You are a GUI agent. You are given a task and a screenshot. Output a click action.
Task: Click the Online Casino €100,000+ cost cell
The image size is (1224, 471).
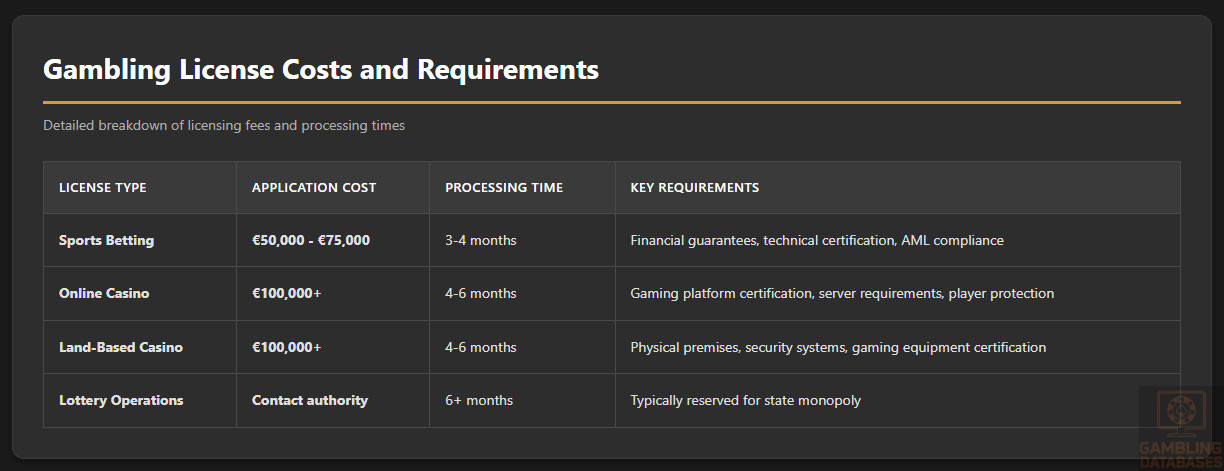(287, 294)
